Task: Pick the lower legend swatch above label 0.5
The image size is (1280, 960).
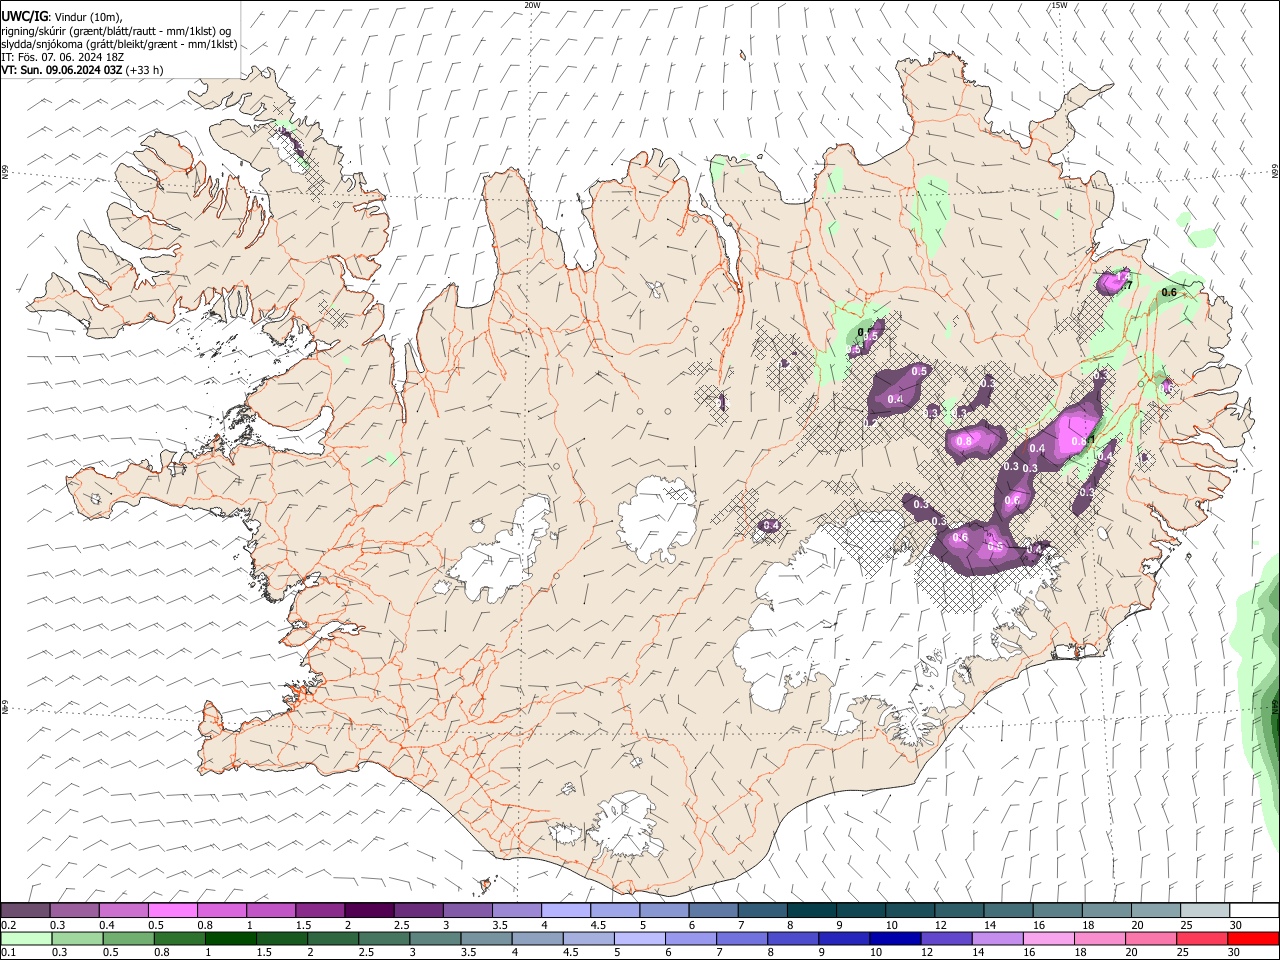Action: (x=128, y=938)
